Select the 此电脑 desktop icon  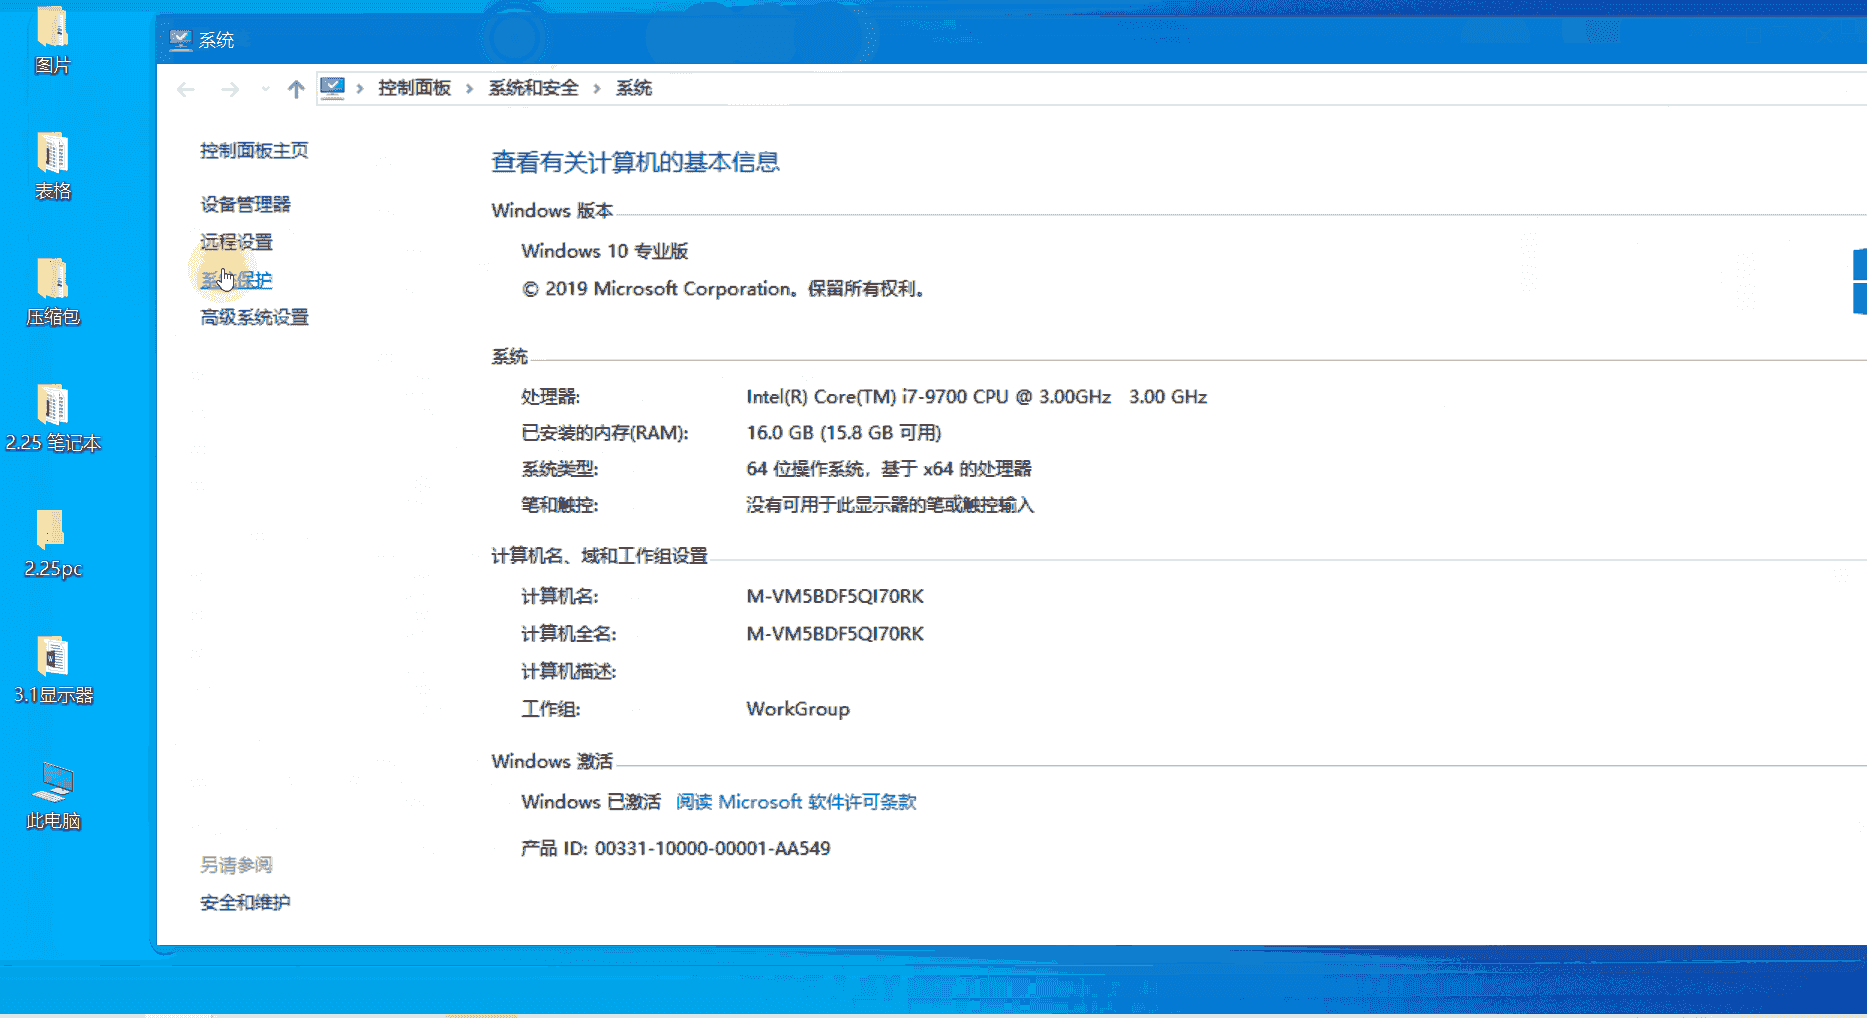[x=52, y=796]
